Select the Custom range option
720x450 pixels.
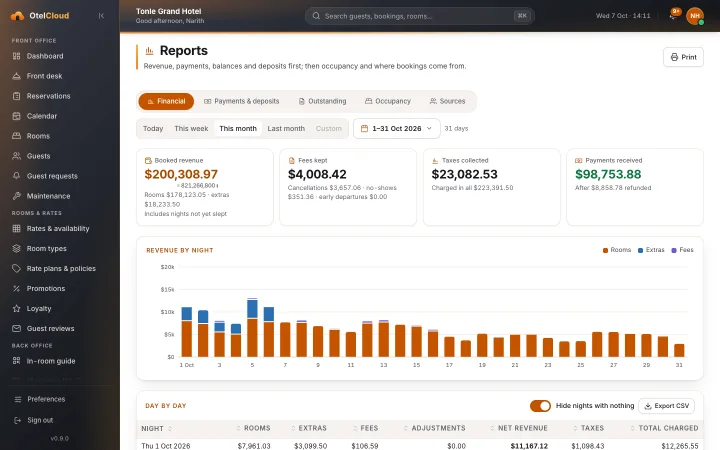[x=329, y=129]
